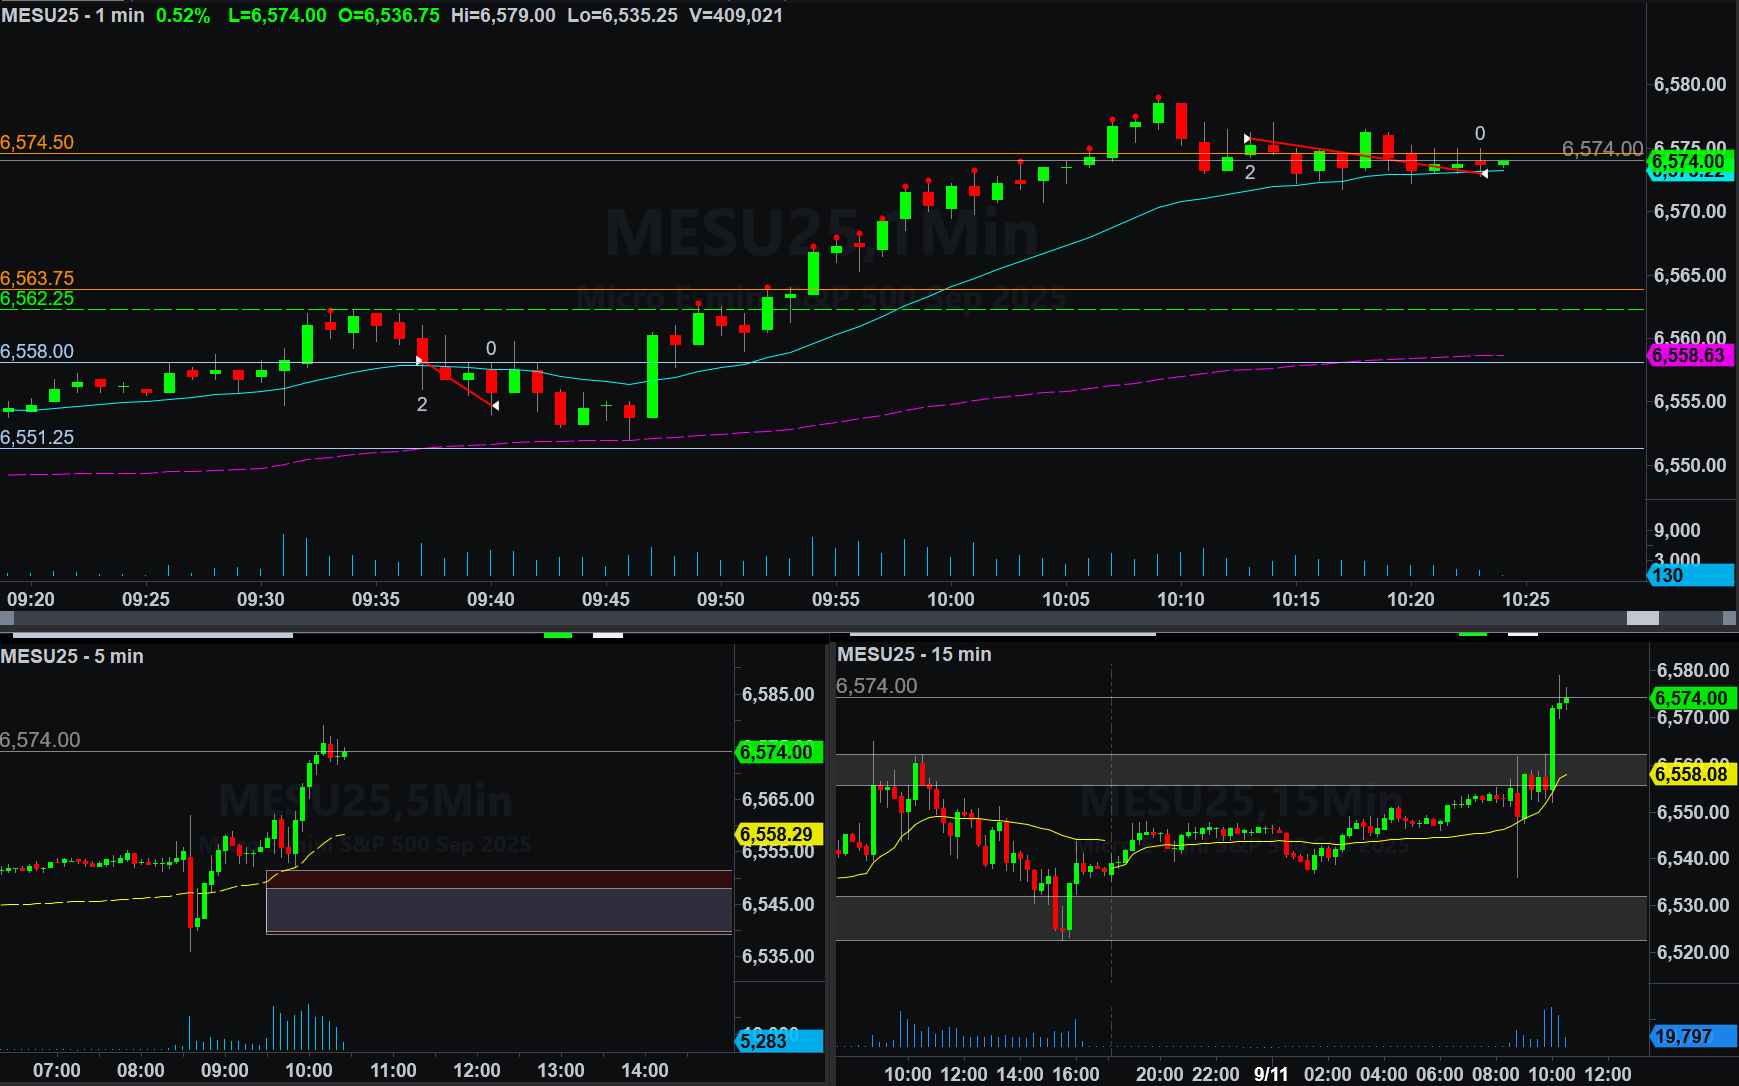Click the orange 6,574.50 level label

pyautogui.click(x=37, y=142)
